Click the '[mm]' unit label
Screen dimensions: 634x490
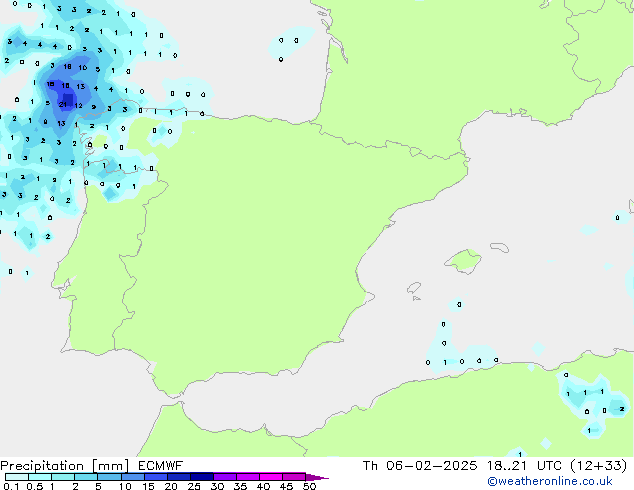pos(111,466)
